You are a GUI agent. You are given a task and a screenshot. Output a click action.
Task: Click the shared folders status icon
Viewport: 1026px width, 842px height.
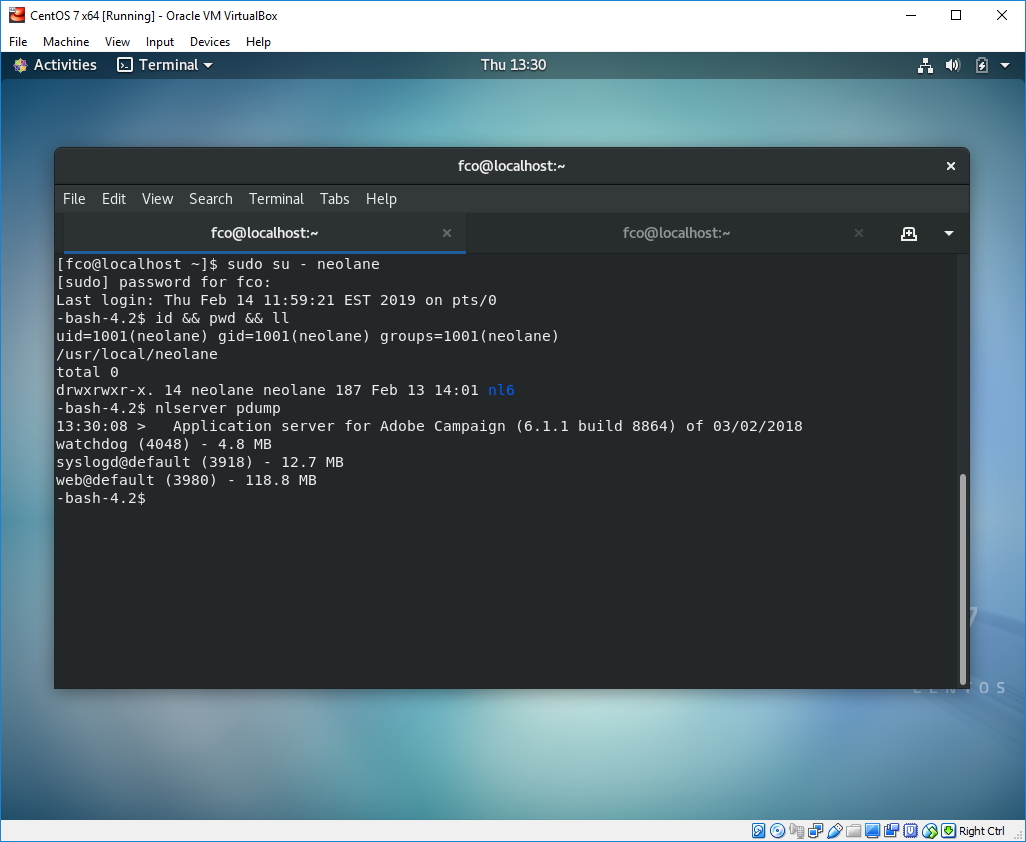pyautogui.click(x=854, y=831)
